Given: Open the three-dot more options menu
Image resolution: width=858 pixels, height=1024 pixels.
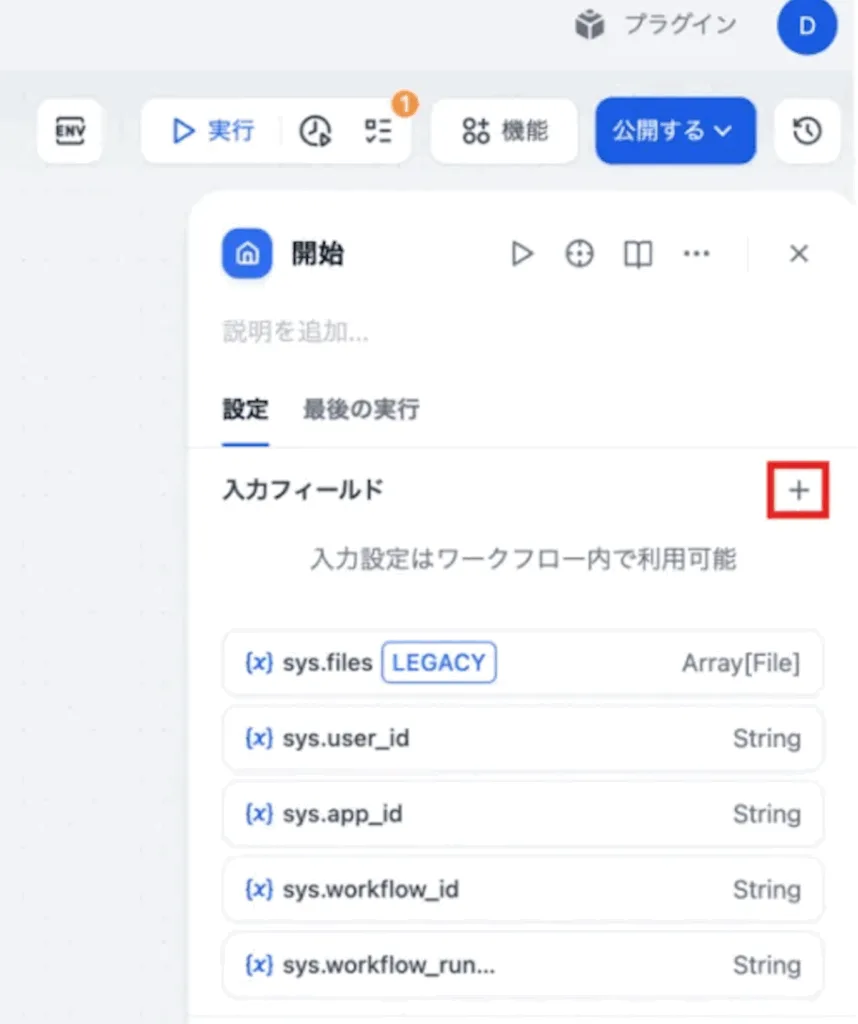Looking at the screenshot, I should coord(696,254).
